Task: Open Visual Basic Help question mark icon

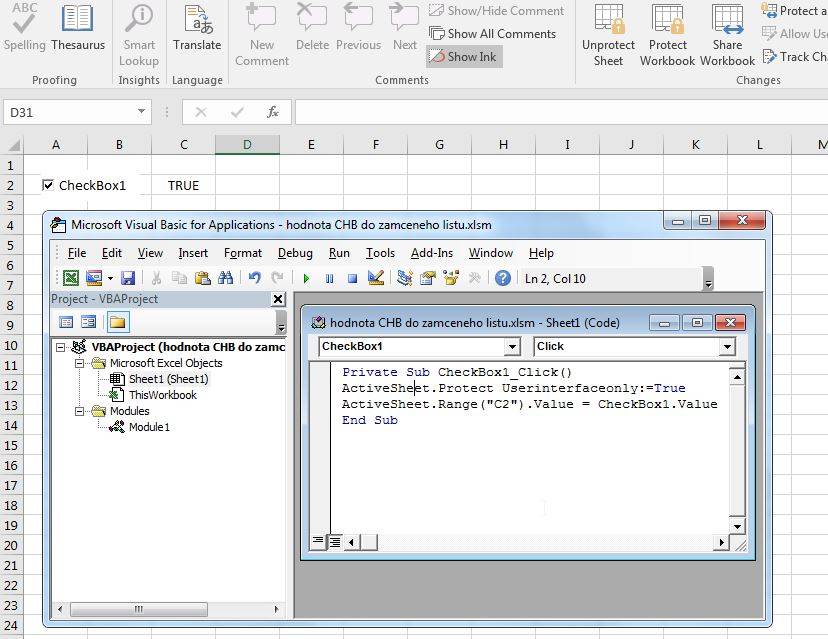Action: coord(503,278)
